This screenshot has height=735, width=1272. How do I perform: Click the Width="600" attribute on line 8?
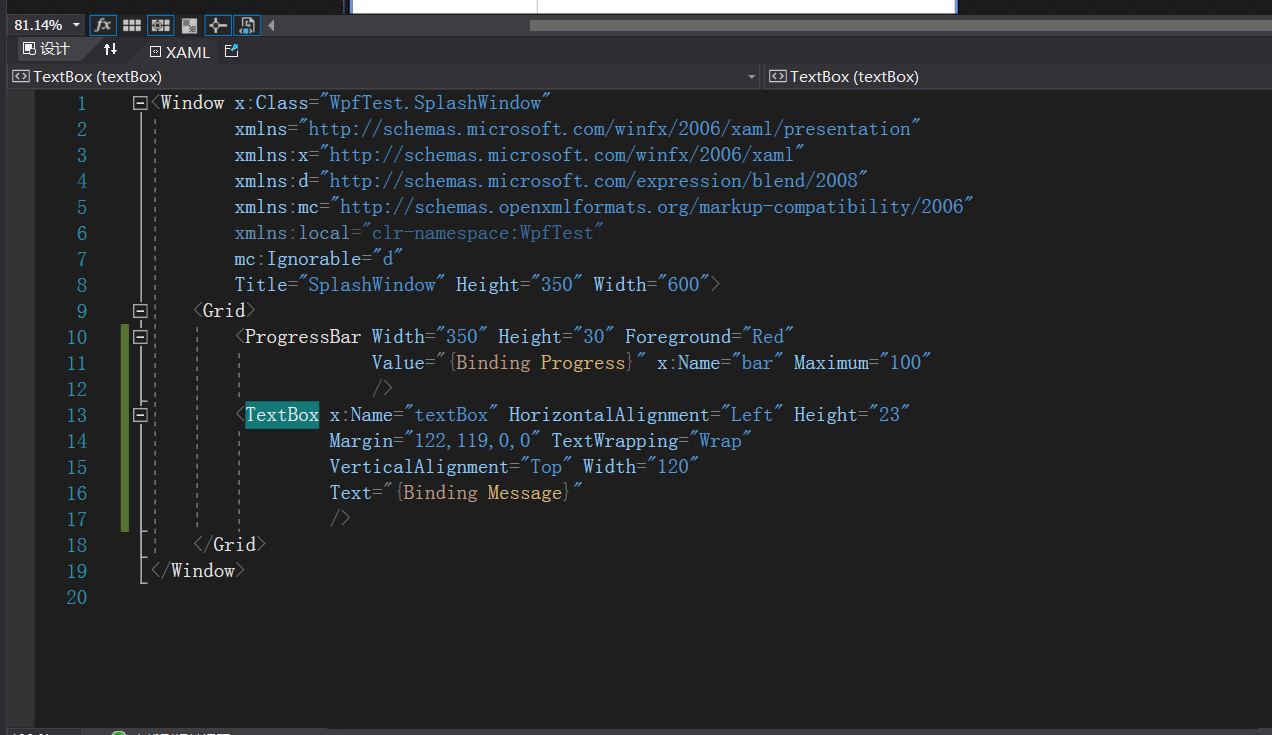652,285
